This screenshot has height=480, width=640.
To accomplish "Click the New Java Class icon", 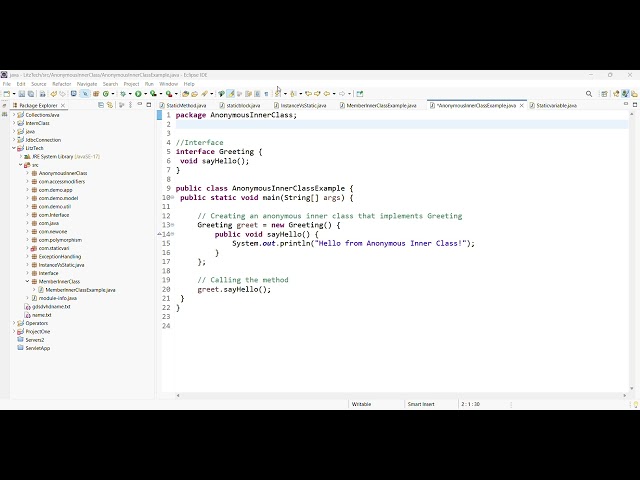I will pyautogui.click(x=106, y=94).
